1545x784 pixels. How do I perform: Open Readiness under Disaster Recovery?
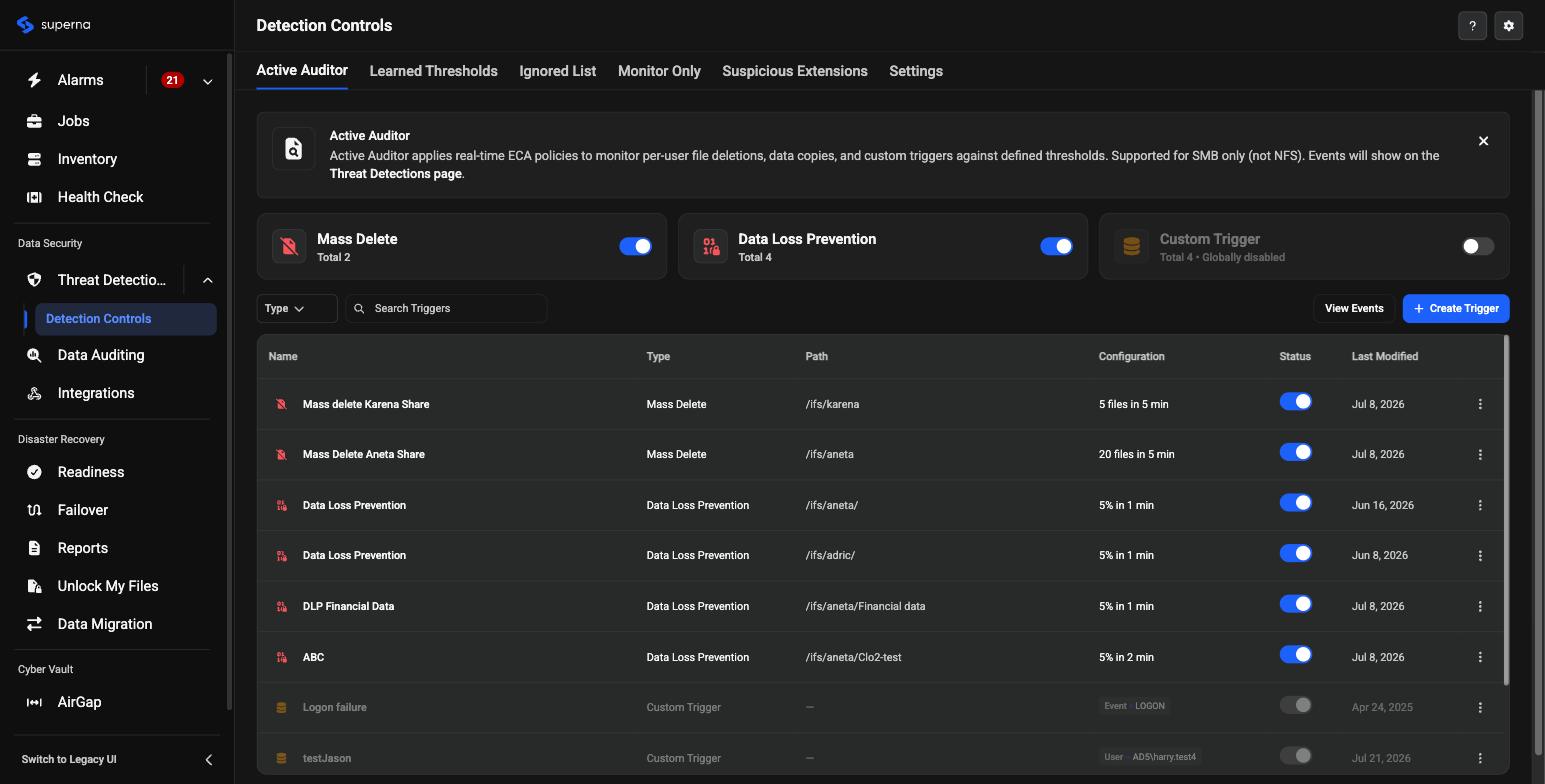click(90, 472)
